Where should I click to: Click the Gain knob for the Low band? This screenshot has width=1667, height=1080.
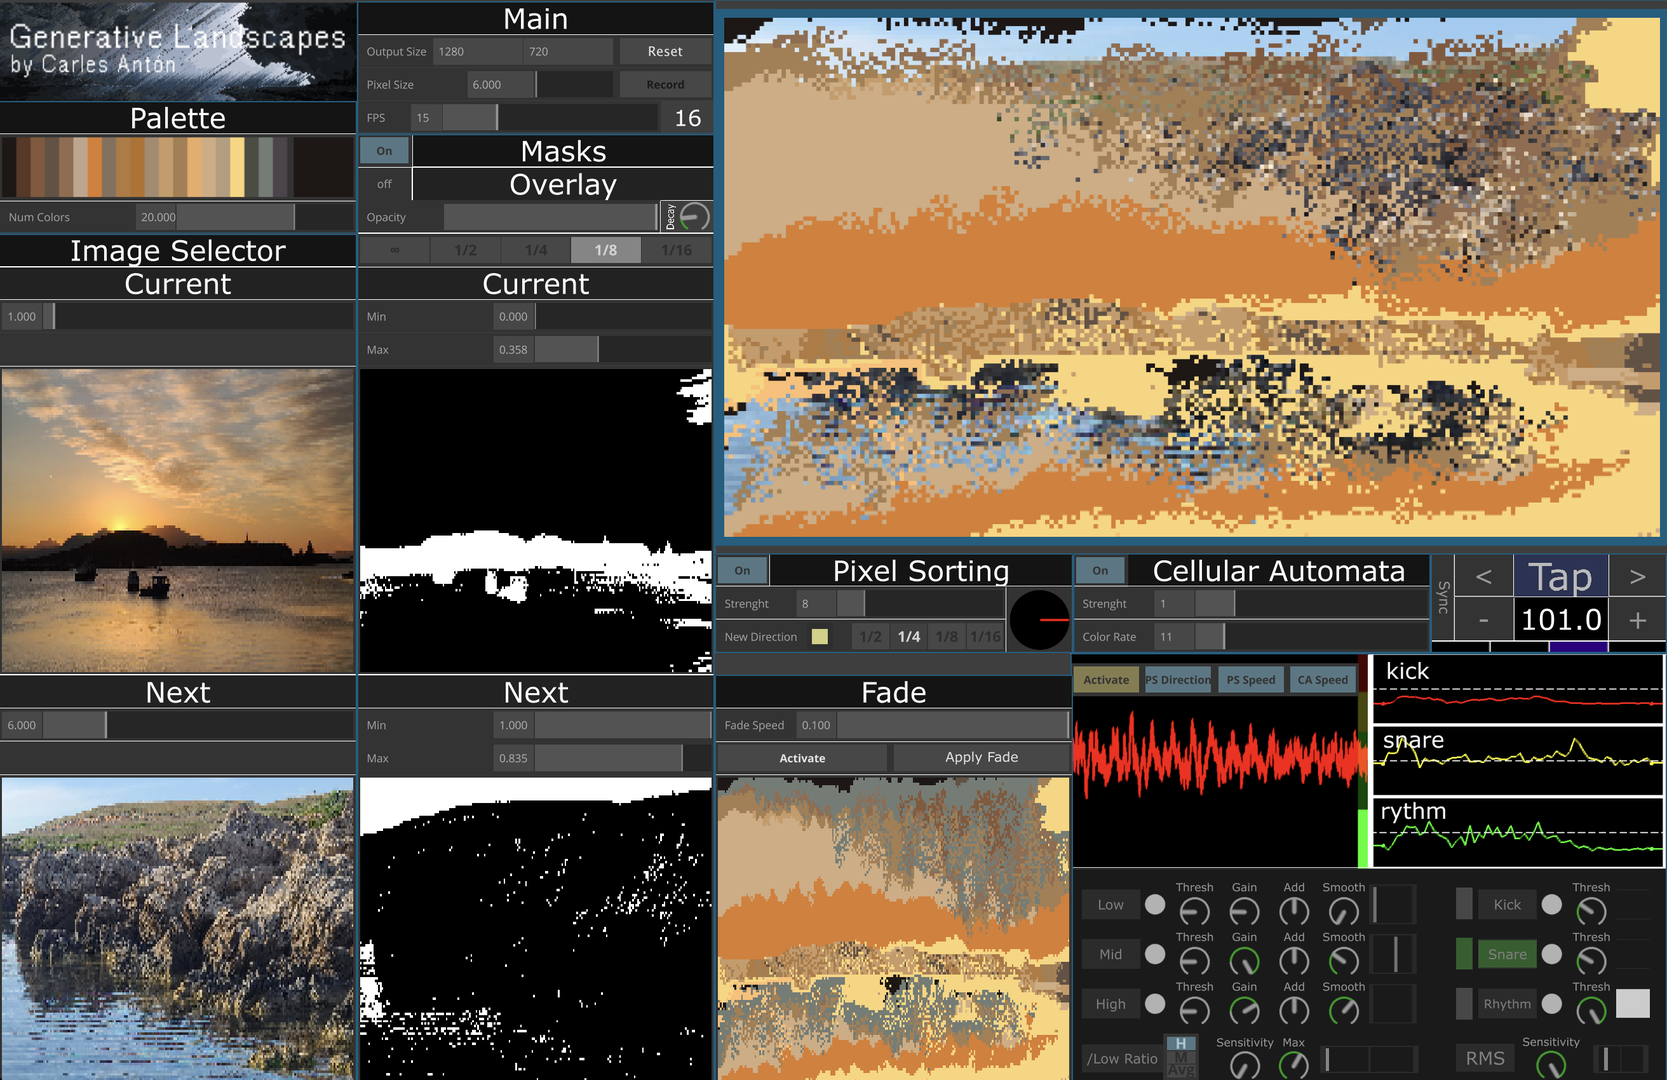pyautogui.click(x=1245, y=911)
